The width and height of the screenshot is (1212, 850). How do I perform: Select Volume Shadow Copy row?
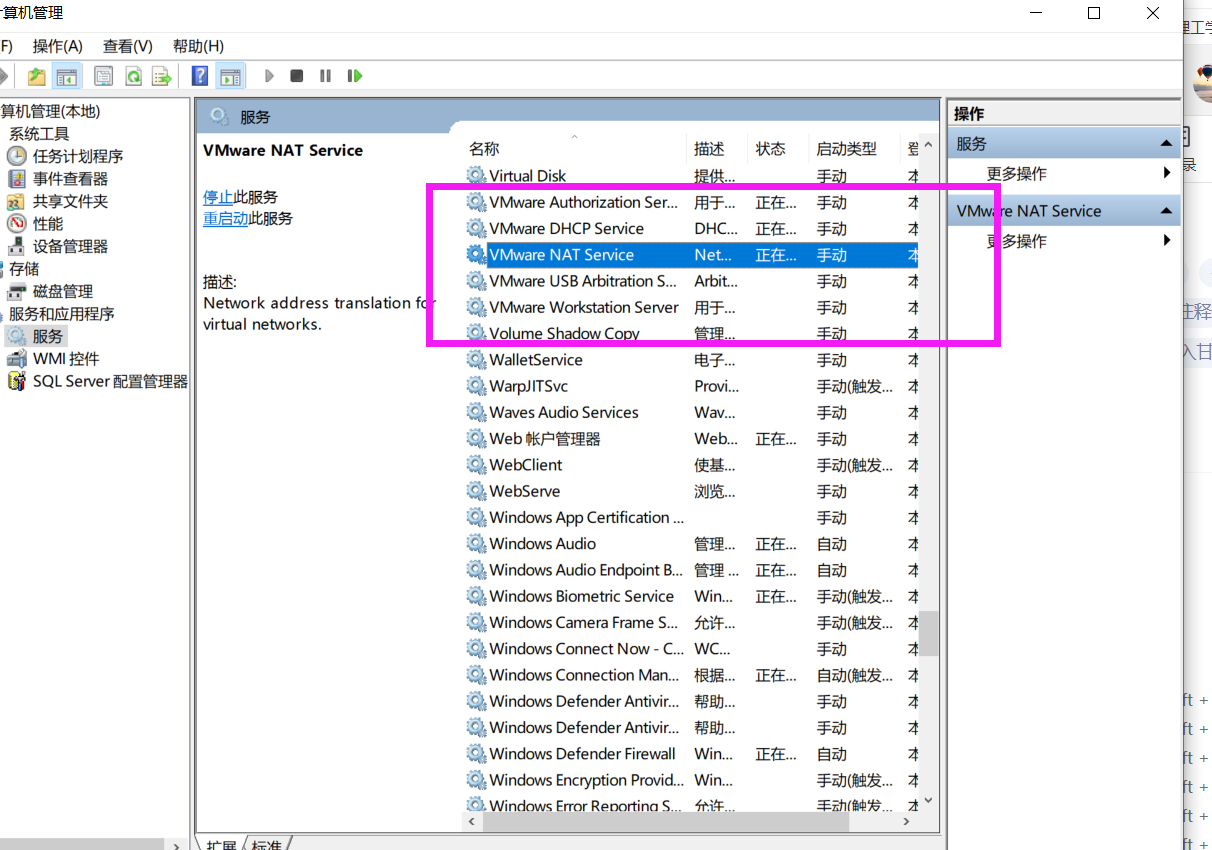(x=691, y=334)
